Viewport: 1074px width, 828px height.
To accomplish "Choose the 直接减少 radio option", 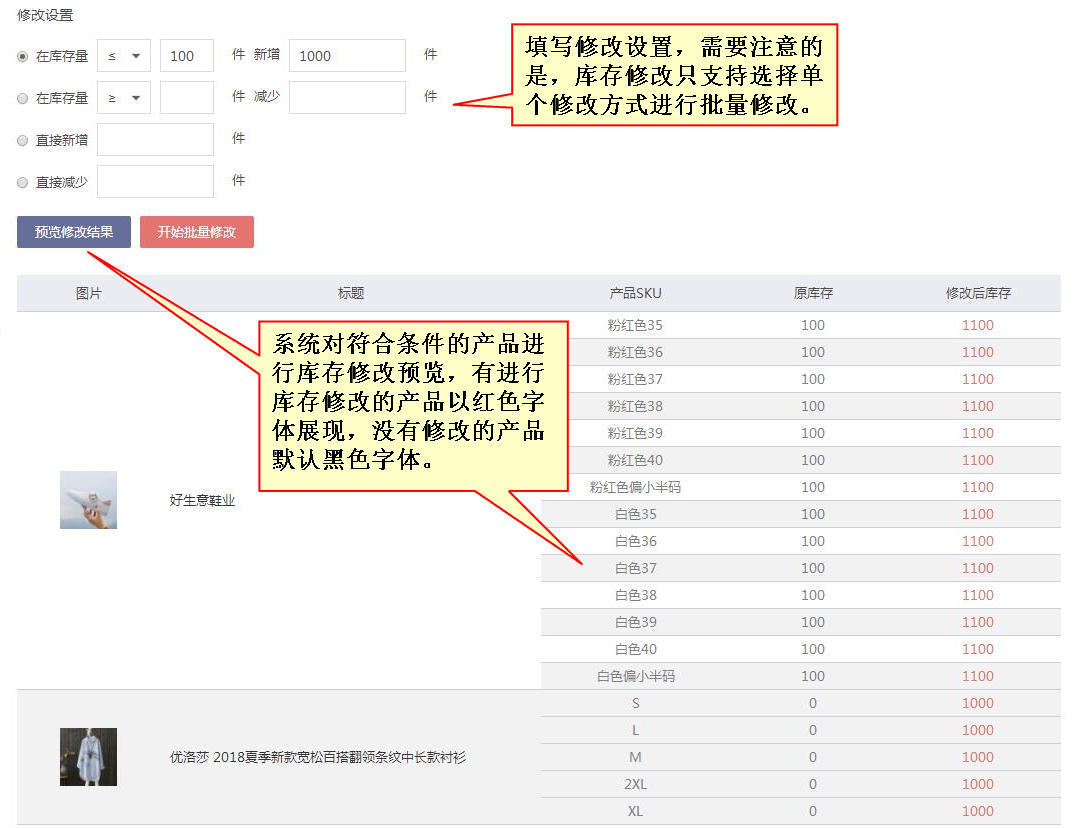I will pyautogui.click(x=23, y=182).
